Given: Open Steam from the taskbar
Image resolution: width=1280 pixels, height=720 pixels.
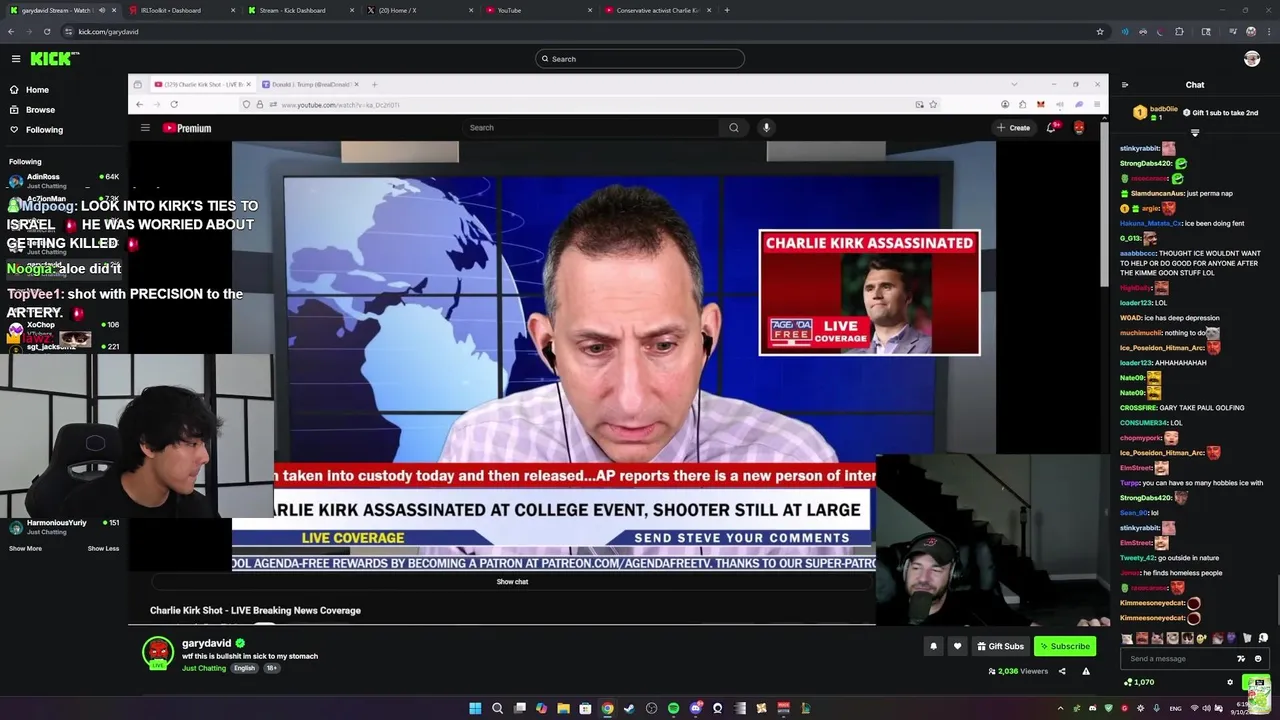Looking at the screenshot, I should (x=629, y=708).
